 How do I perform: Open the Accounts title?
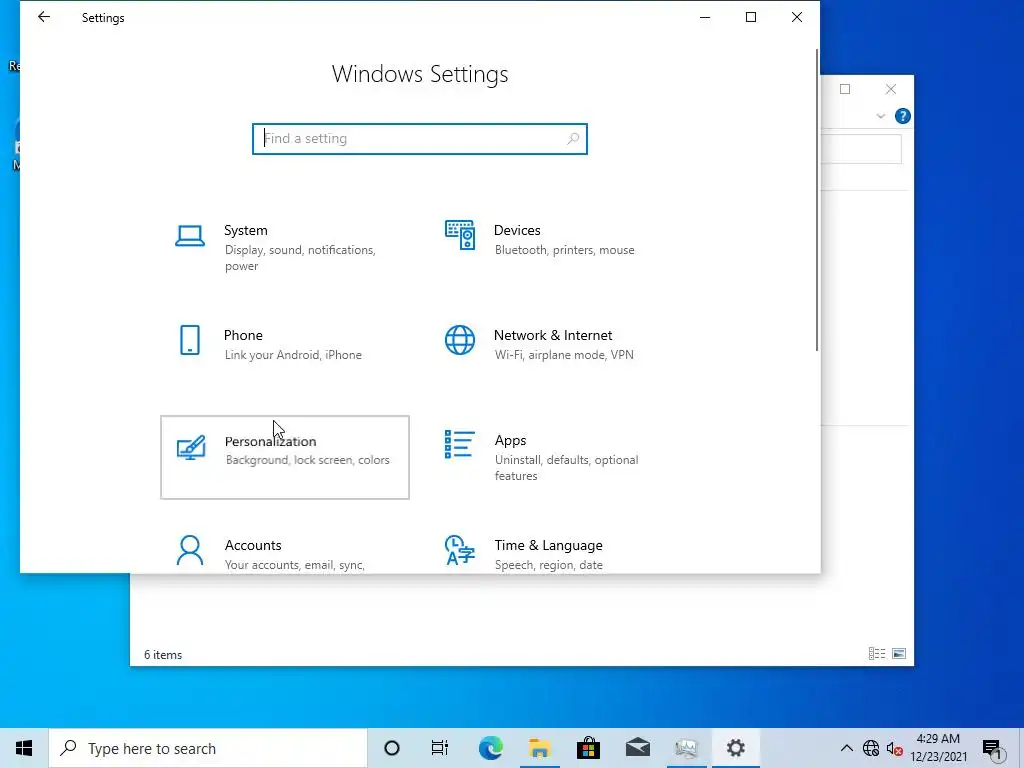click(x=253, y=545)
